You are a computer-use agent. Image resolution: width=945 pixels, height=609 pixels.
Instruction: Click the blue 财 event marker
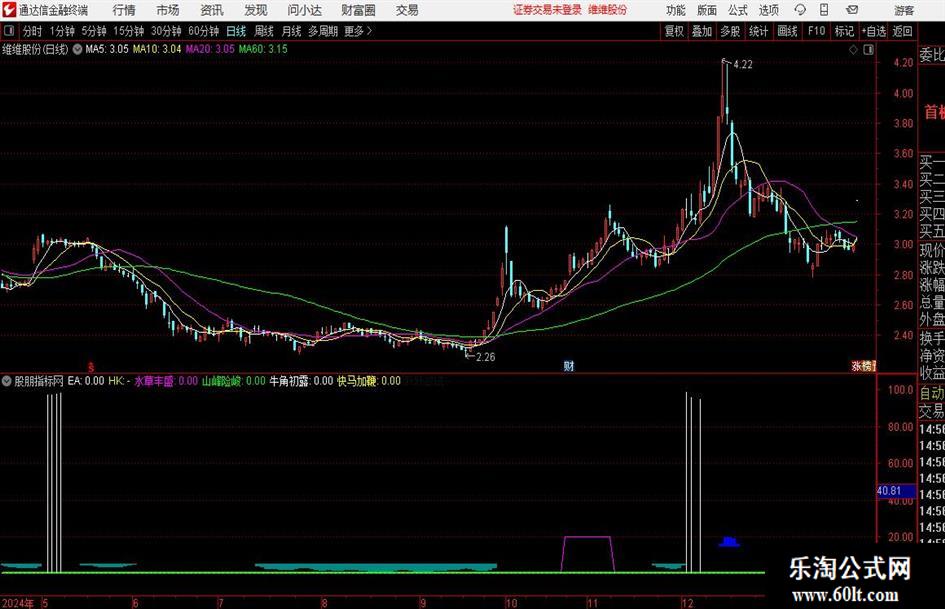[569, 365]
